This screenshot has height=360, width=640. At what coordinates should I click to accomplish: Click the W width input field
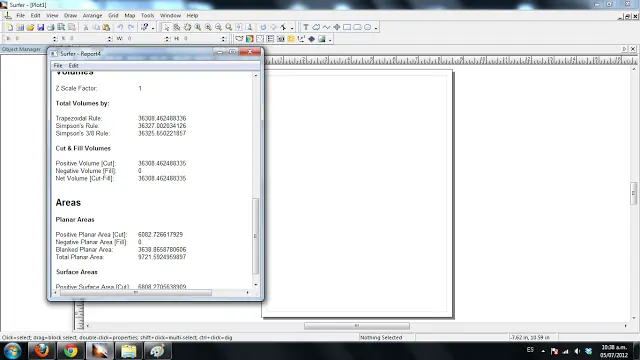point(145,38)
